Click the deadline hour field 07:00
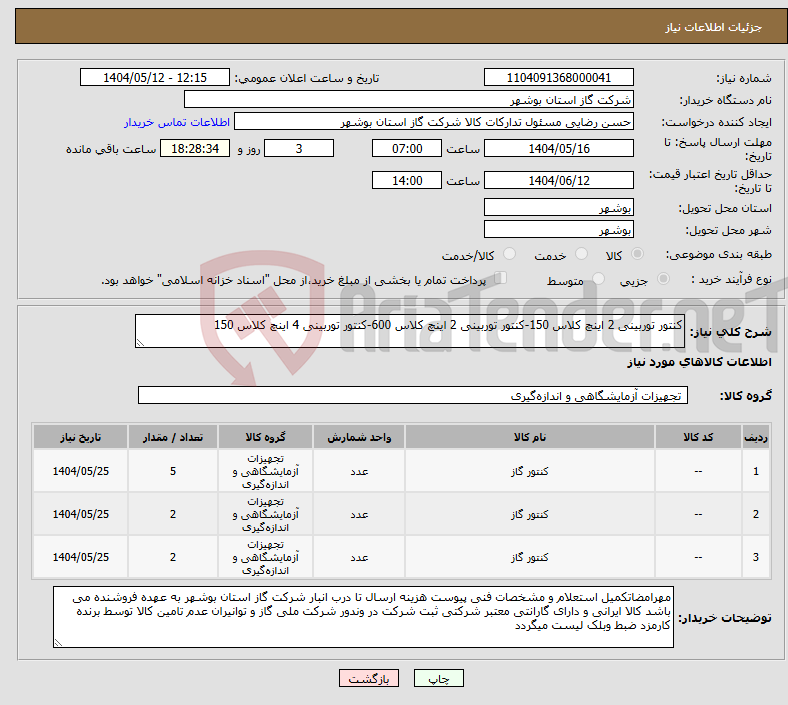788x705 pixels. tap(407, 148)
